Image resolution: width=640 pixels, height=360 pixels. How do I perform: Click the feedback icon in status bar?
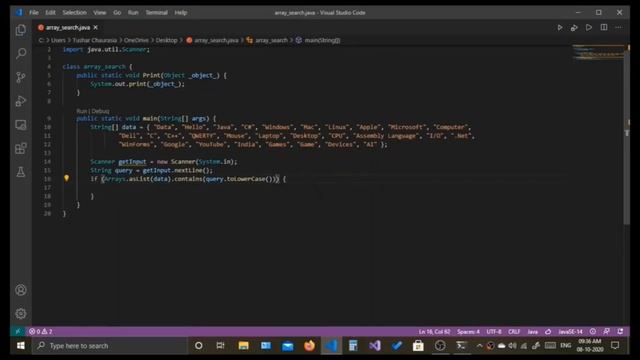(607, 331)
